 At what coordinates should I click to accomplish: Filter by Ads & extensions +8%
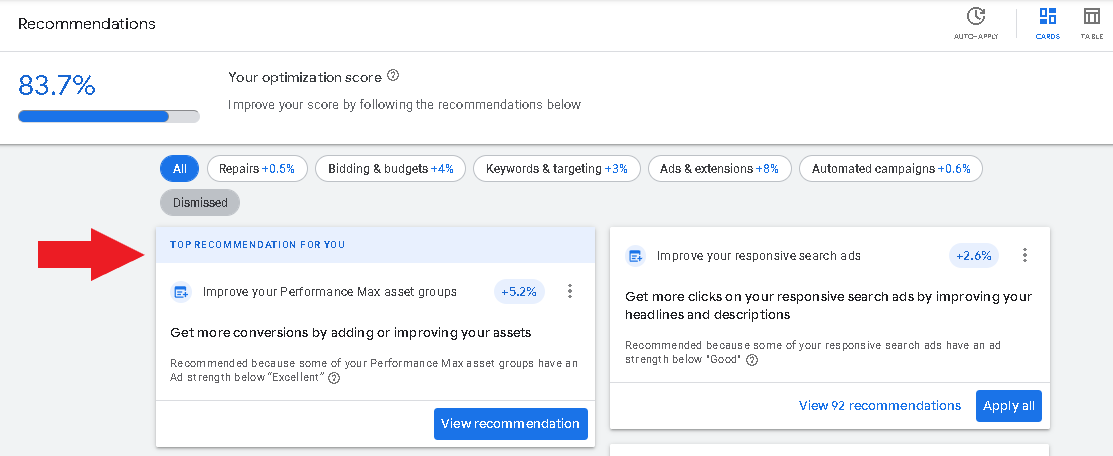(719, 169)
